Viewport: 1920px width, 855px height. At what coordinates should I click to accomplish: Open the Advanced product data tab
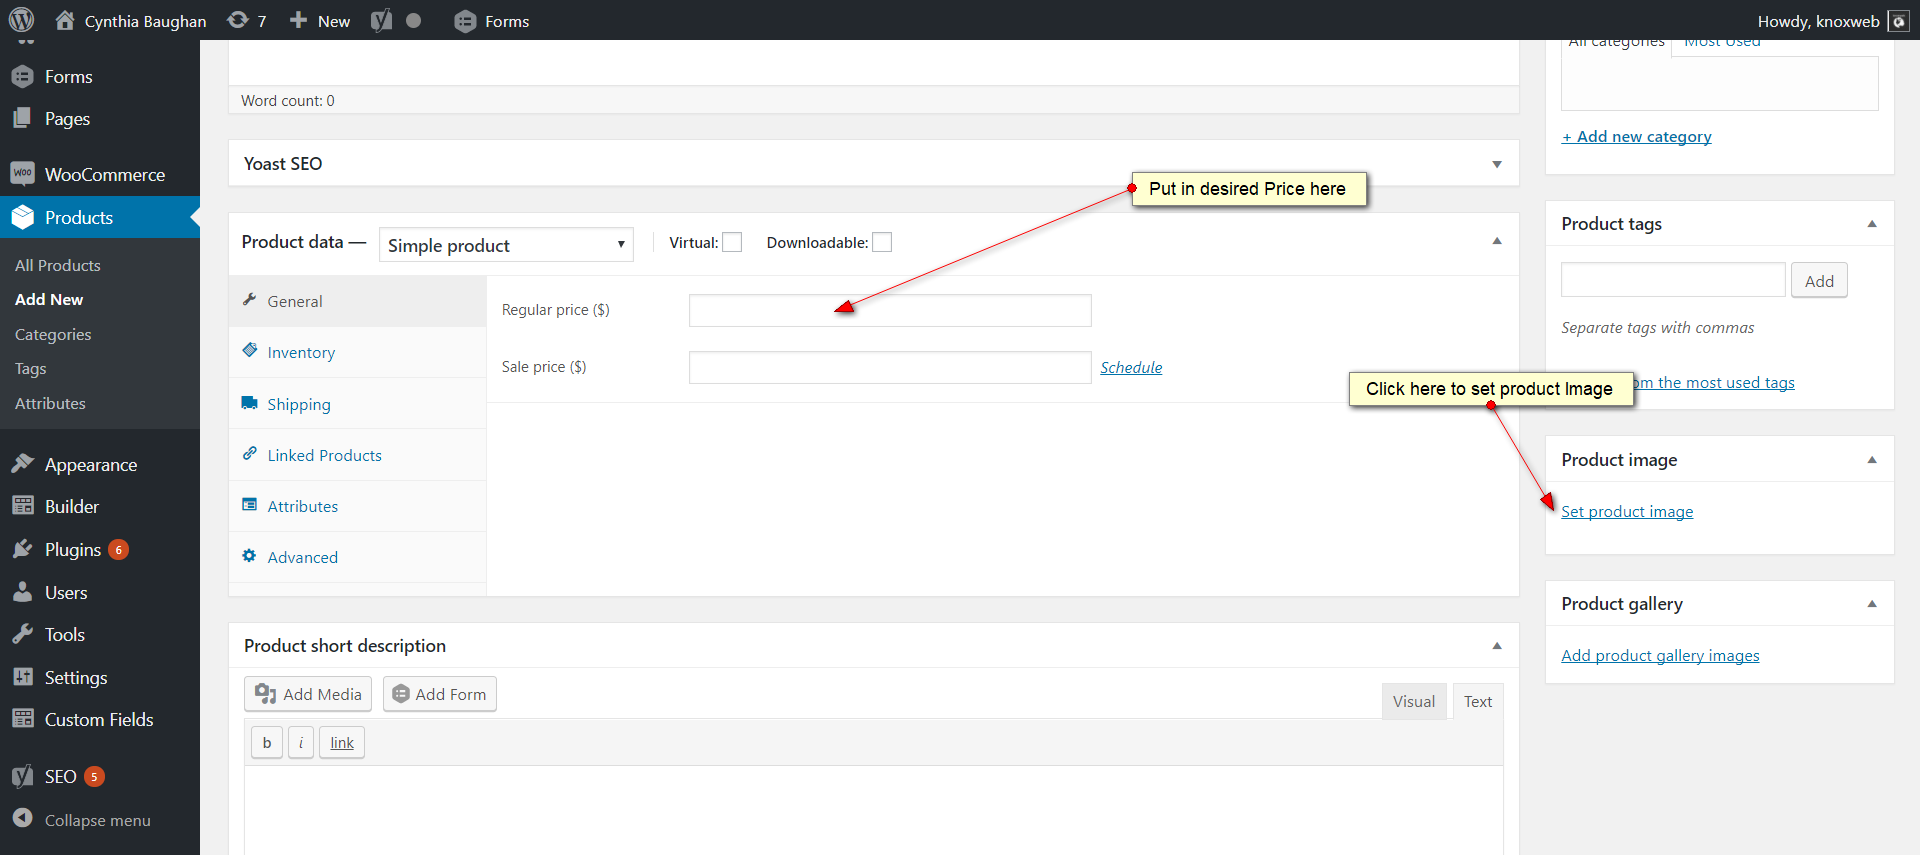pos(357,557)
